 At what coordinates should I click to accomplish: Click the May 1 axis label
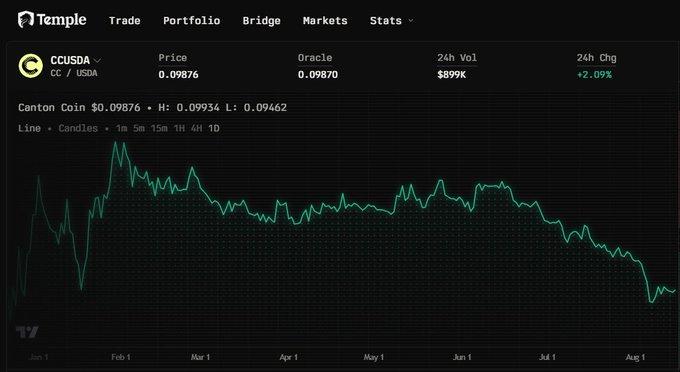click(x=373, y=357)
